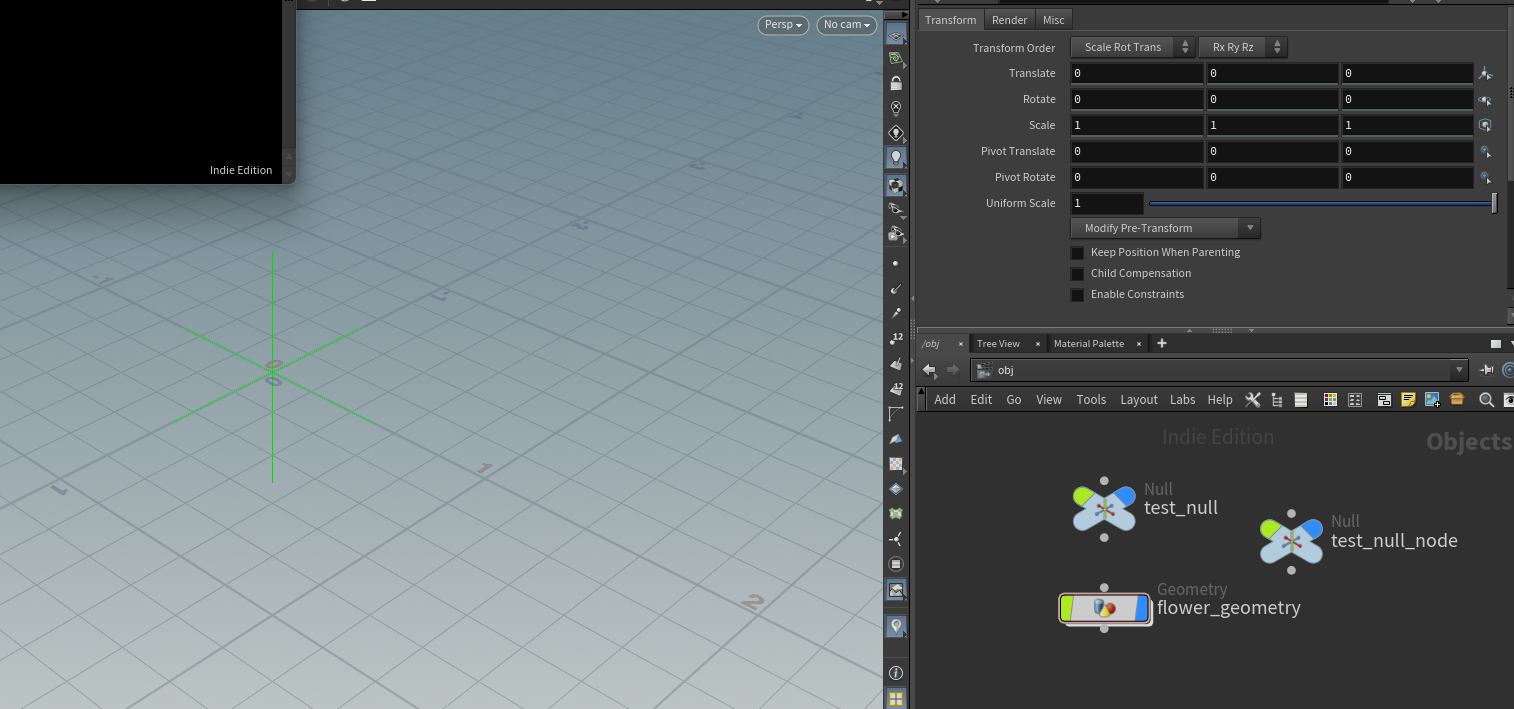Click the light bulb icon in viewport toolbar
The width and height of the screenshot is (1514, 709).
(896, 157)
